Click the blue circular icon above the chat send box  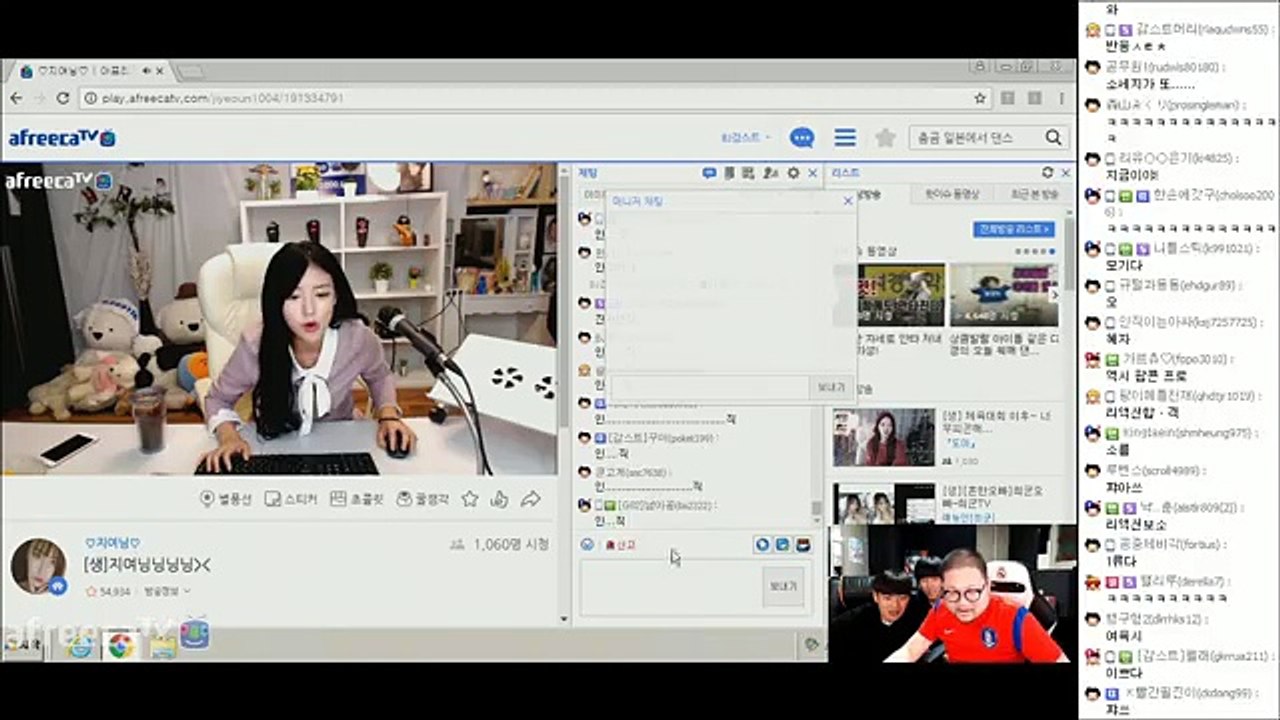[763, 545]
